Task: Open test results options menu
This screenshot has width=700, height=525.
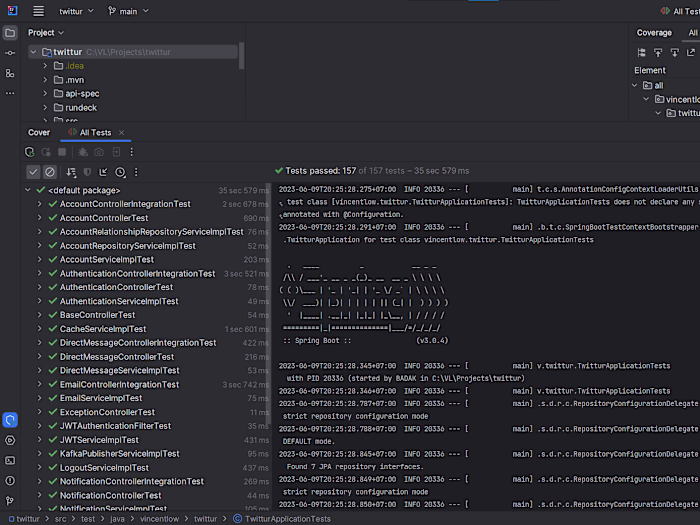Action: coord(136,172)
